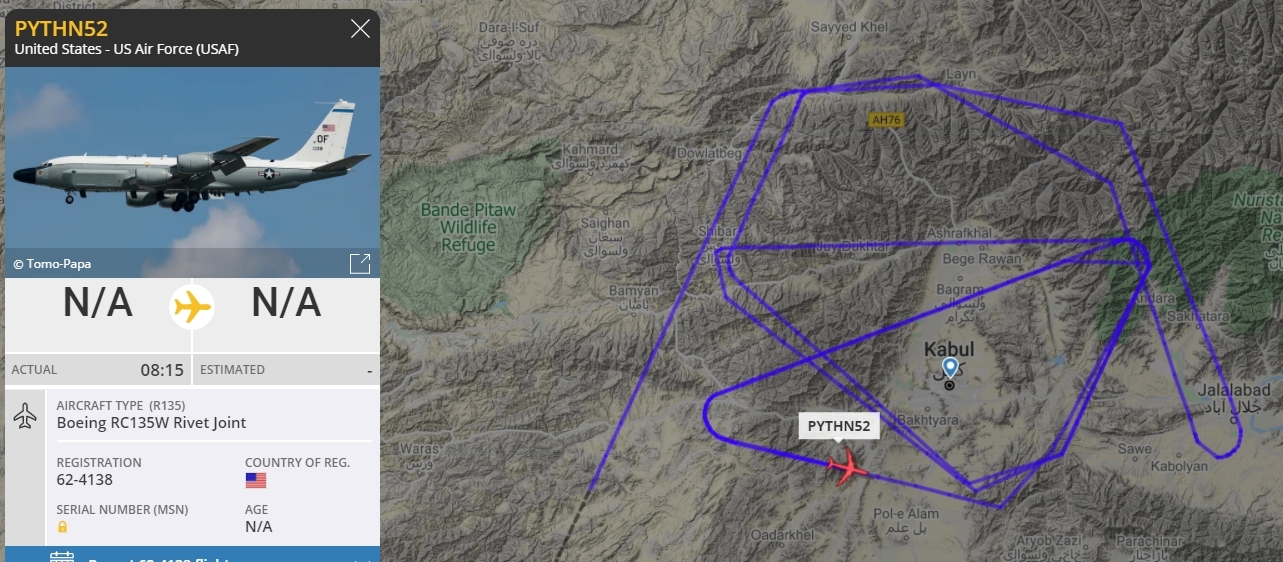The width and height of the screenshot is (1283, 562).
Task: Click the yellow lock icon under Serial Number
Action: coord(62,527)
